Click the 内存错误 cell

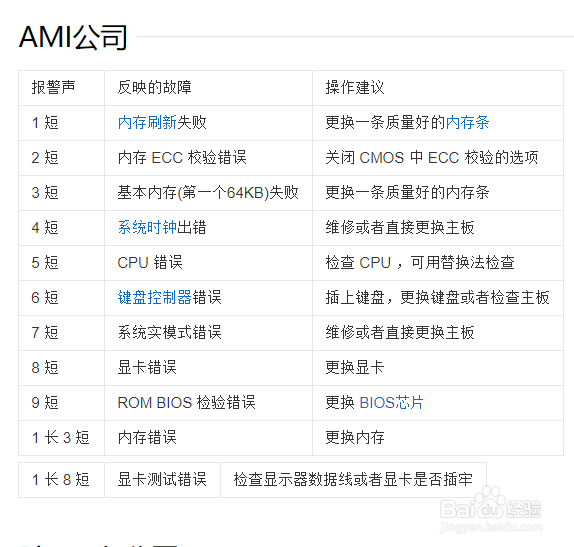click(208, 438)
